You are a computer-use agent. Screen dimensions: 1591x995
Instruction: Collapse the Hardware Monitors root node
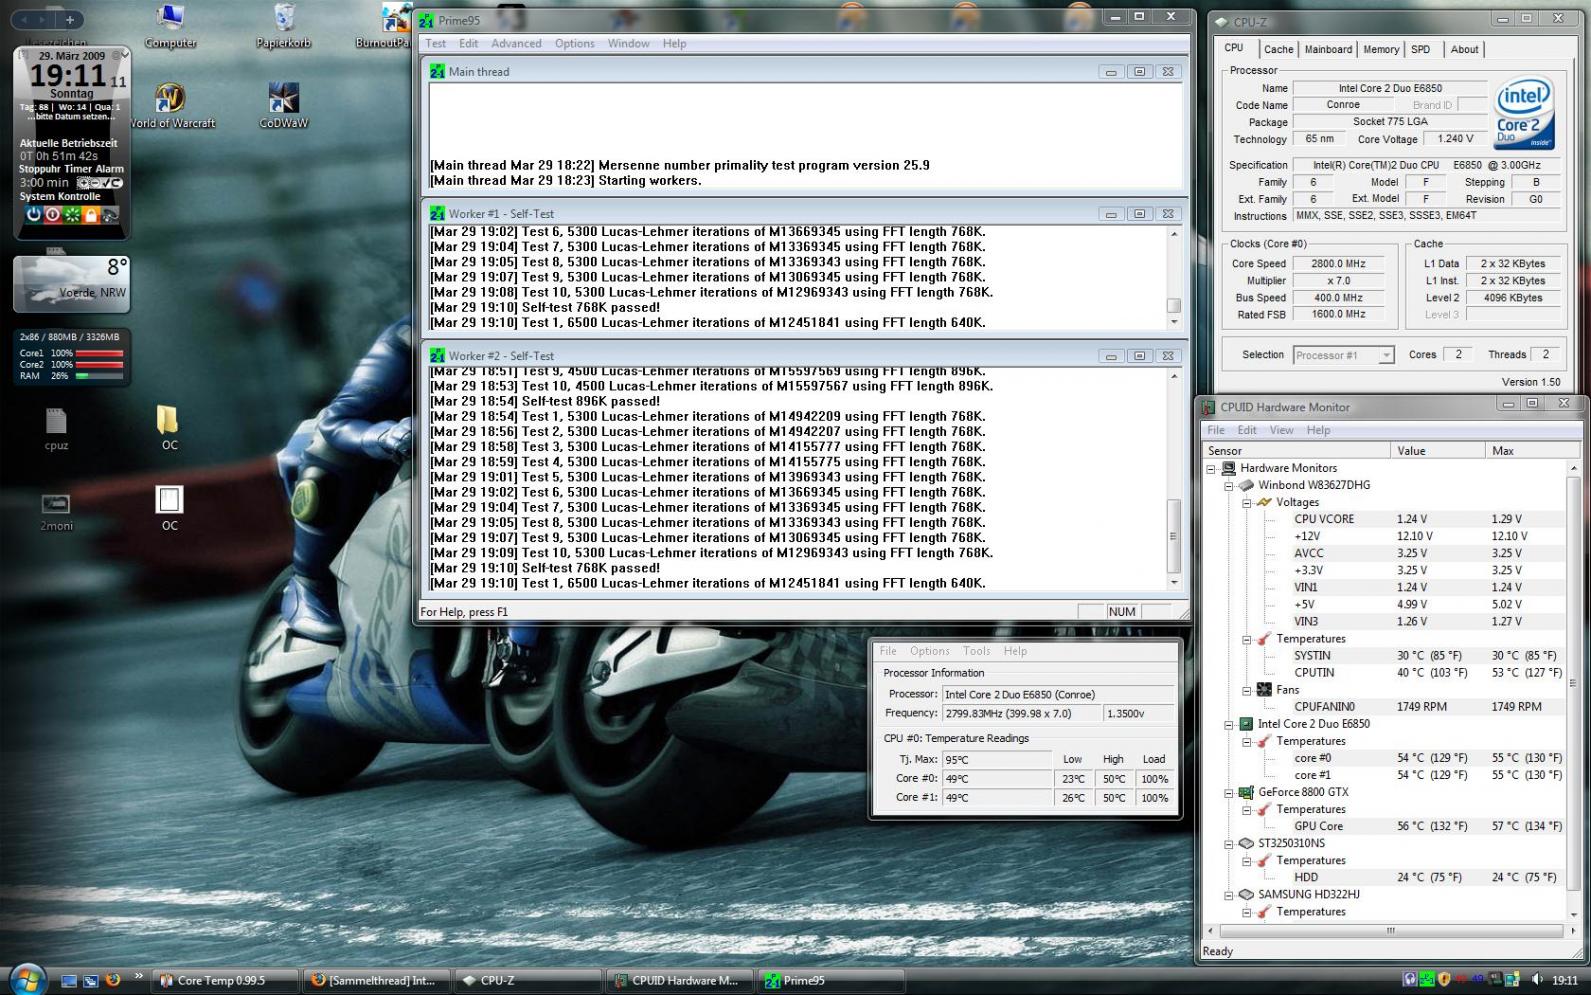tap(1211, 468)
